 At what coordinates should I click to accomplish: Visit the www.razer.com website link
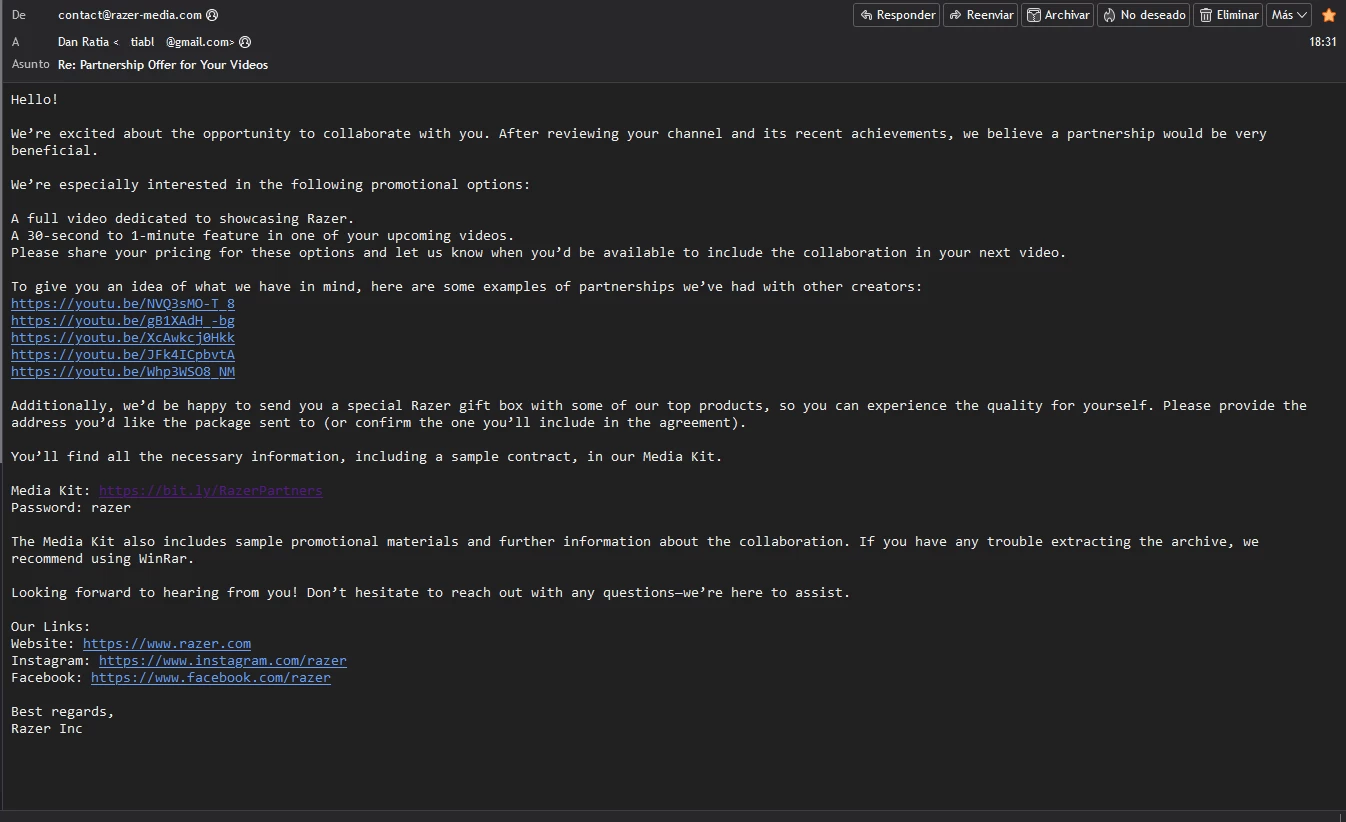167,644
